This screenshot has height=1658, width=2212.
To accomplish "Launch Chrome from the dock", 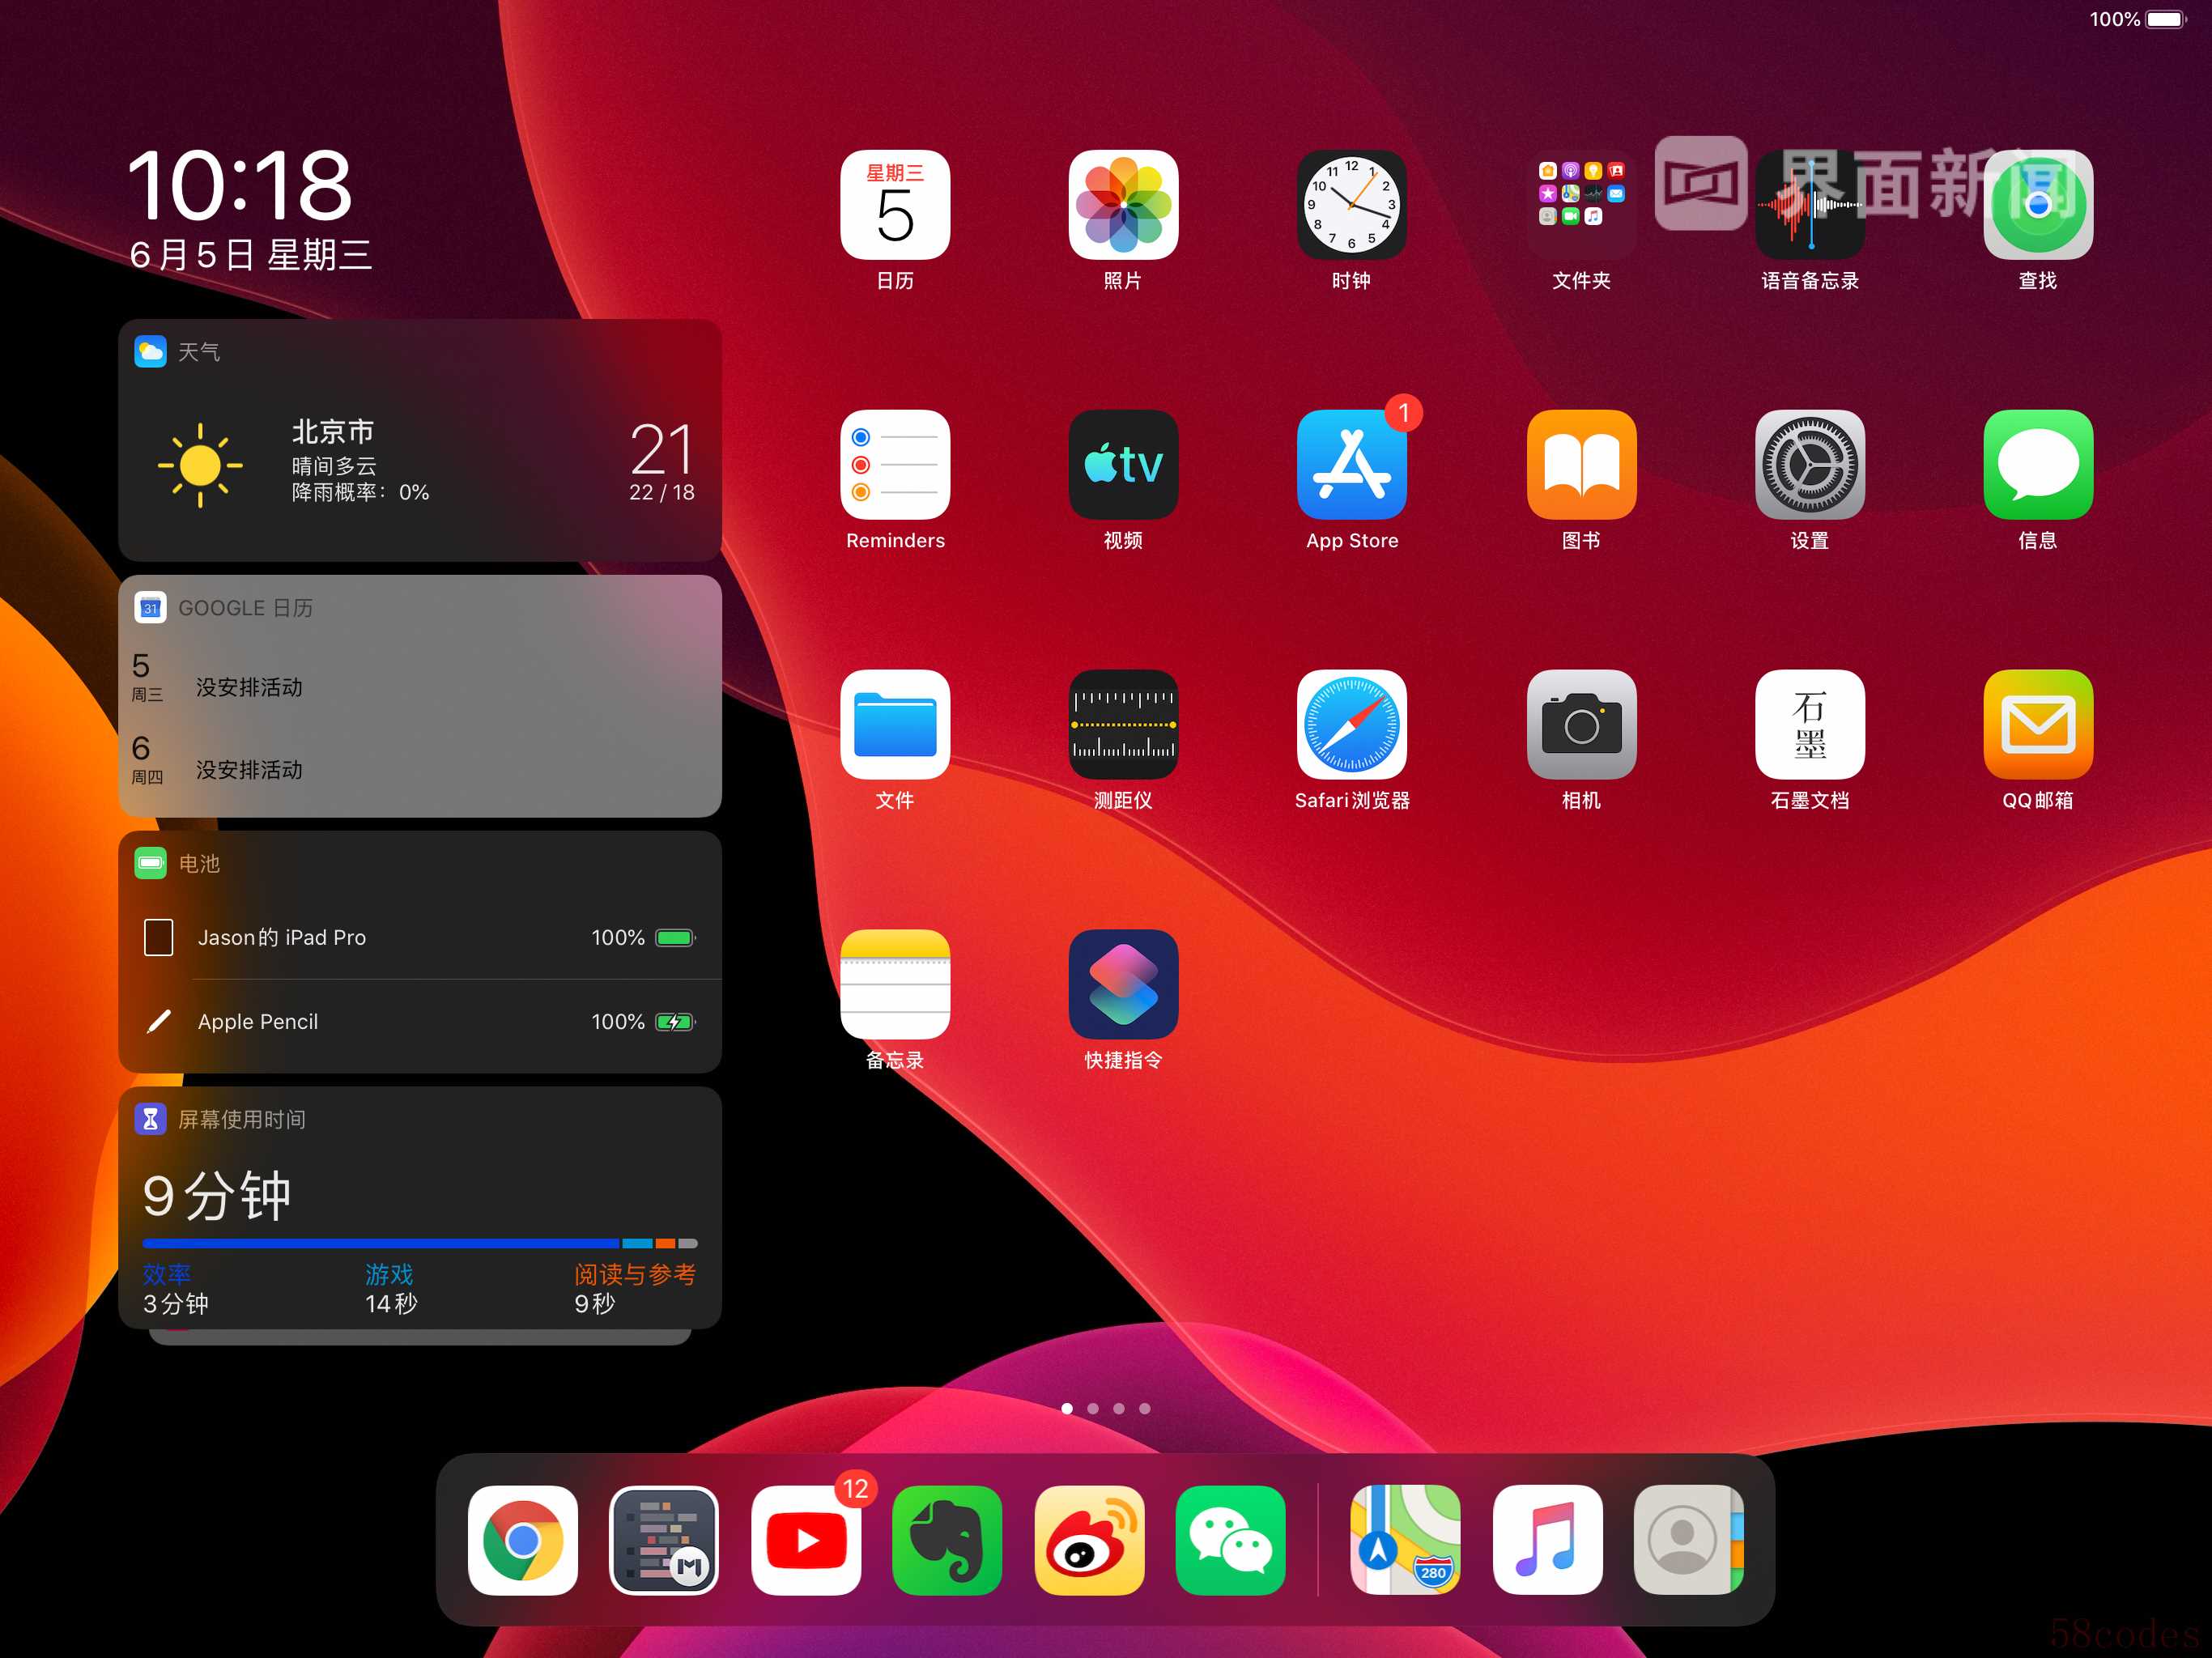I will click(523, 1540).
